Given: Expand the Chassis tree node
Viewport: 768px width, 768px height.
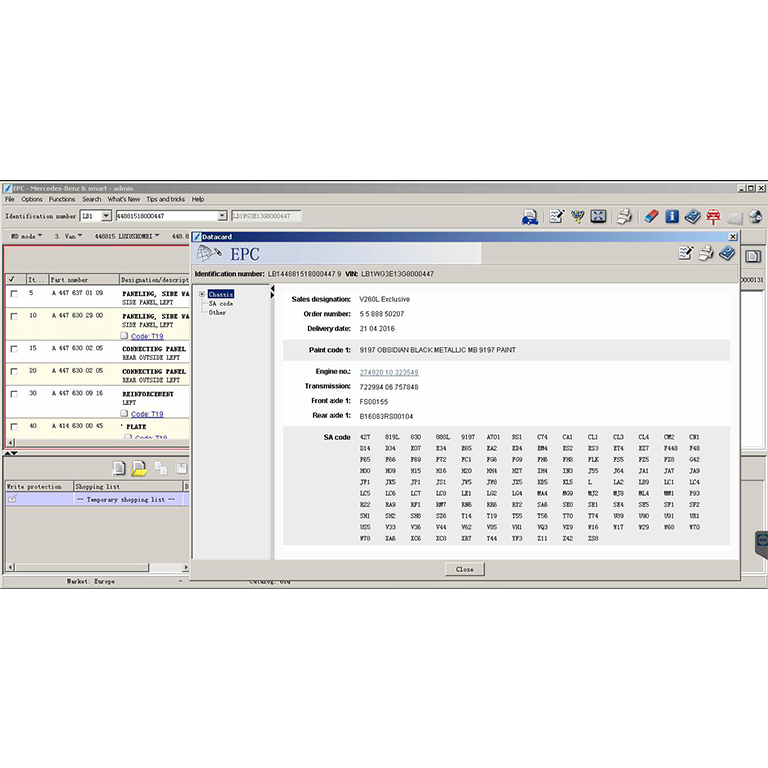Looking at the screenshot, I should tap(202, 294).
